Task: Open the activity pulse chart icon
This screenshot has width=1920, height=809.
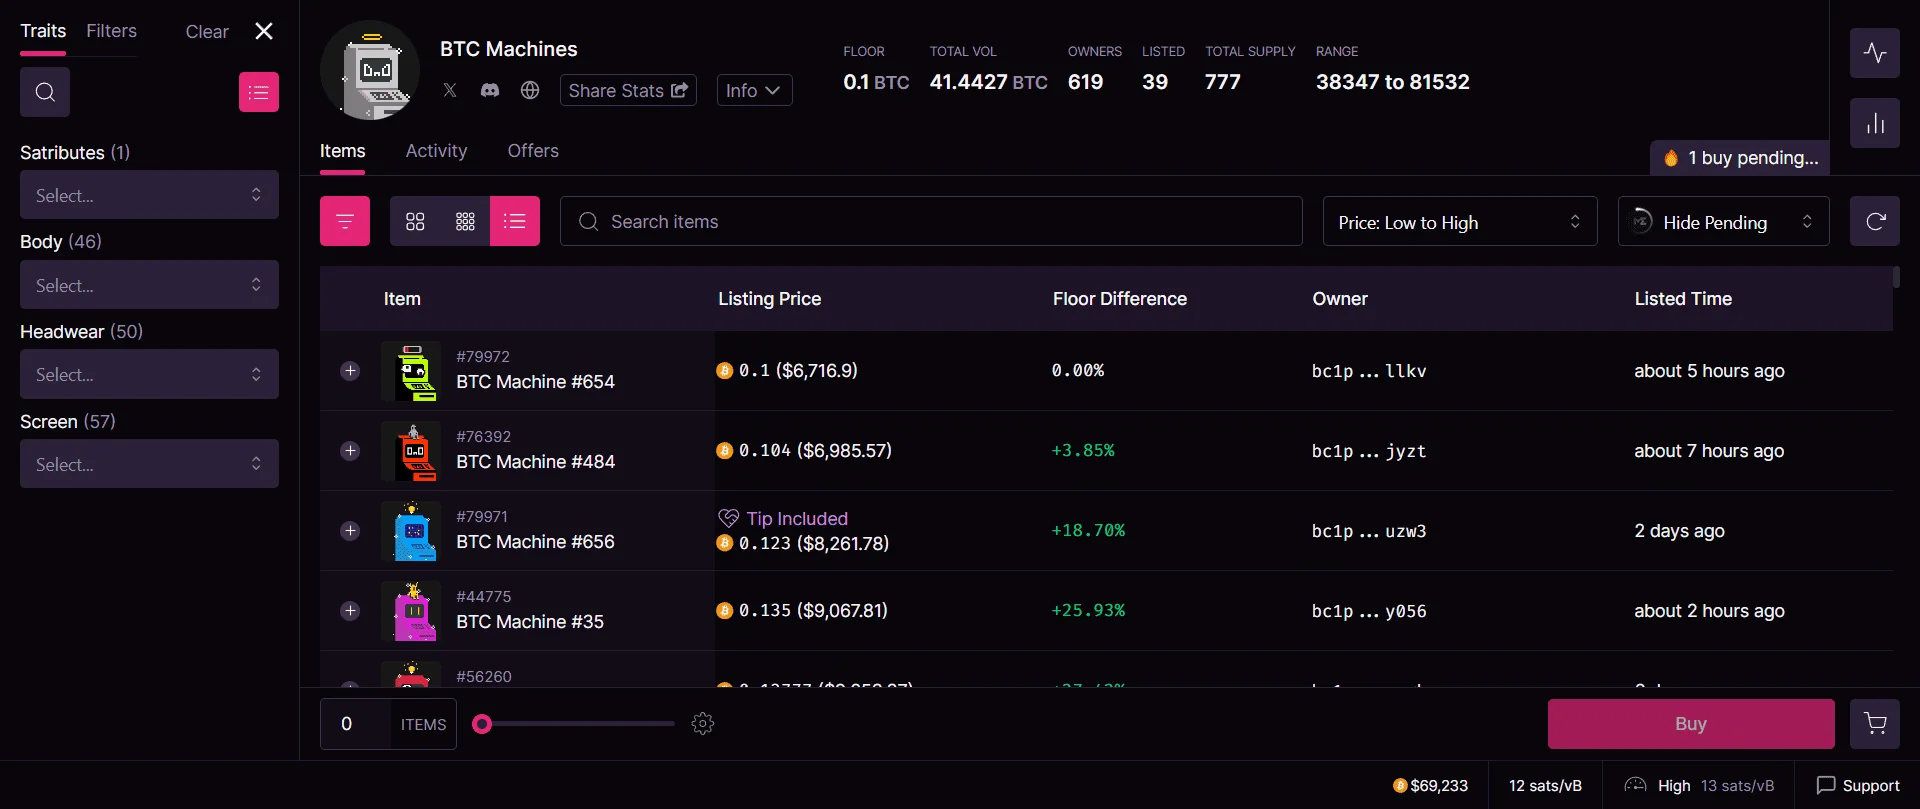Action: tap(1875, 53)
